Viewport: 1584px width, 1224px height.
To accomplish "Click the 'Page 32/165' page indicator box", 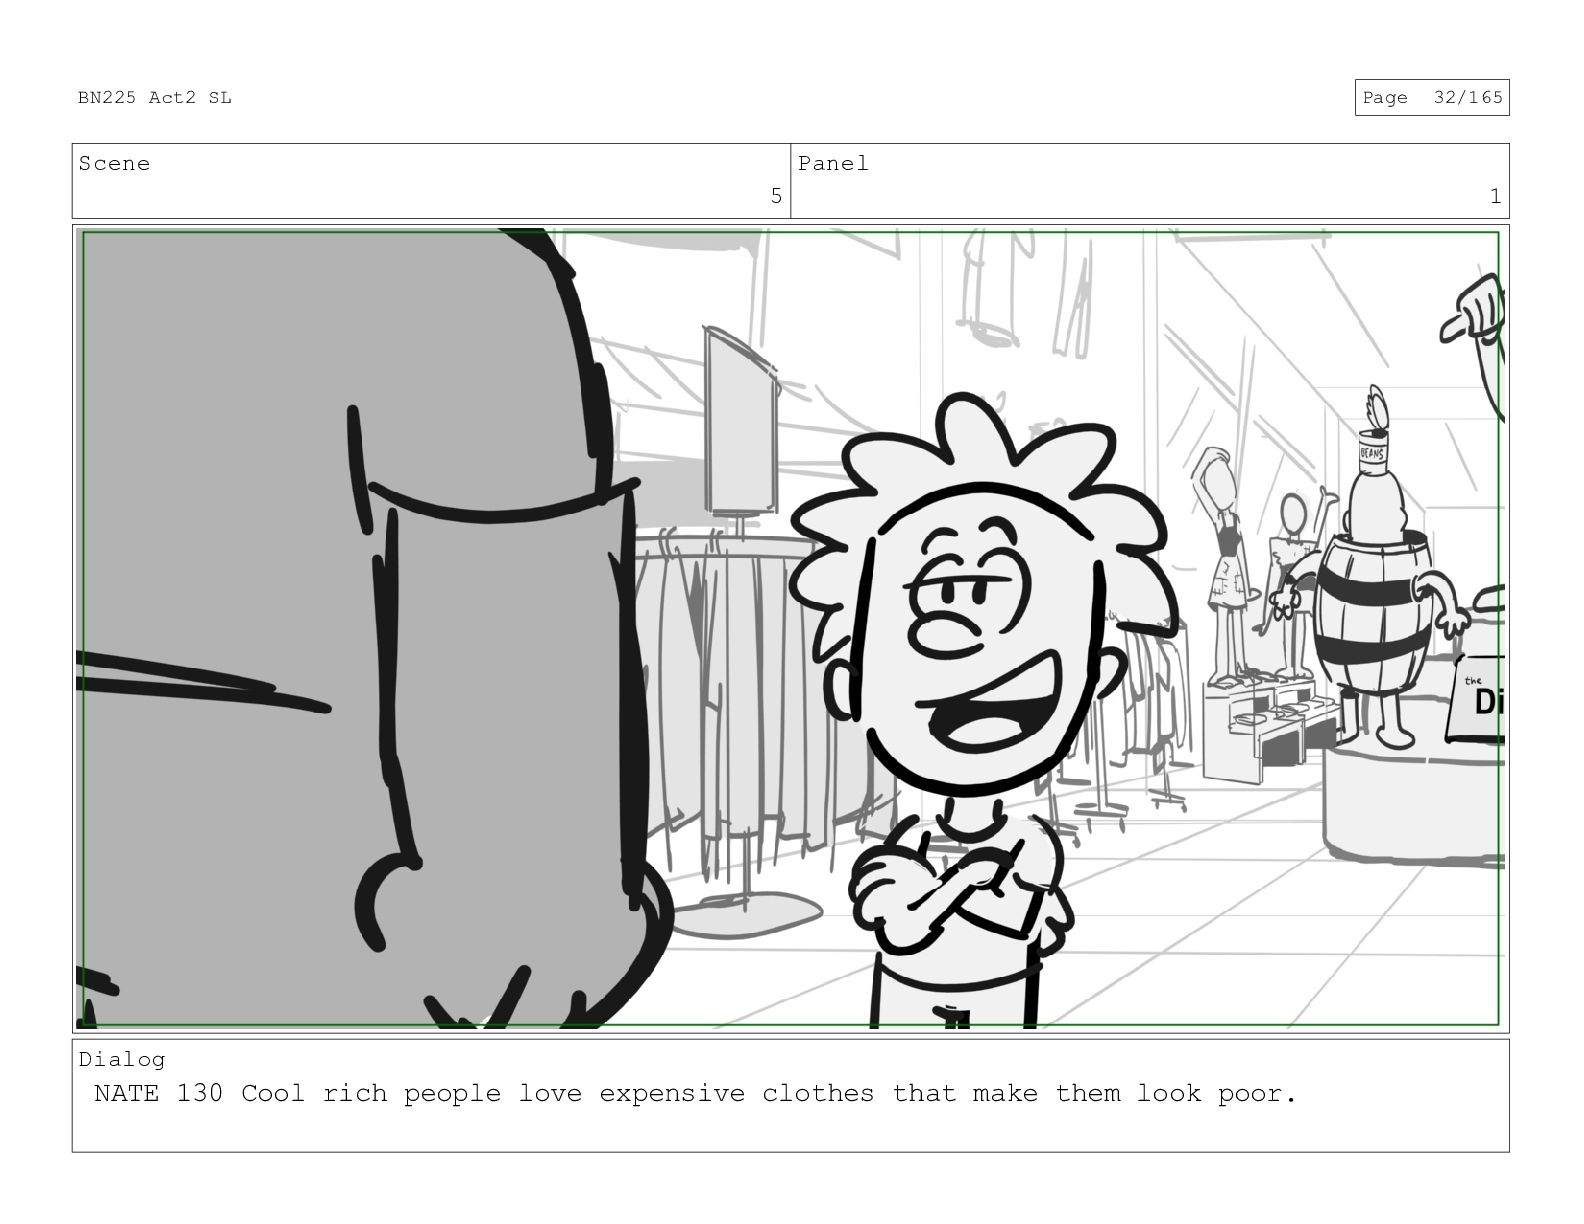I will click(x=1432, y=97).
